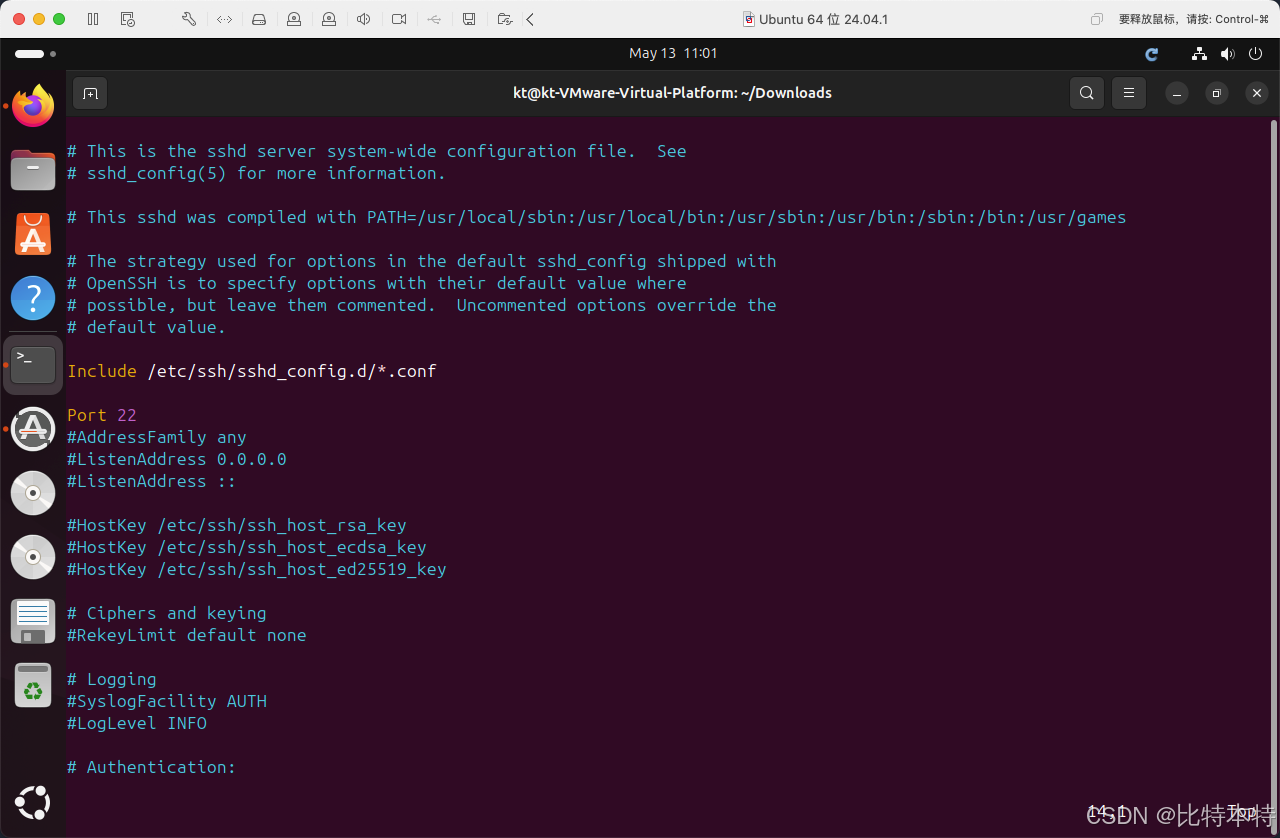The width and height of the screenshot is (1280, 838).
Task: Click the USB device icon in VMware toolbar
Action: 434,19
